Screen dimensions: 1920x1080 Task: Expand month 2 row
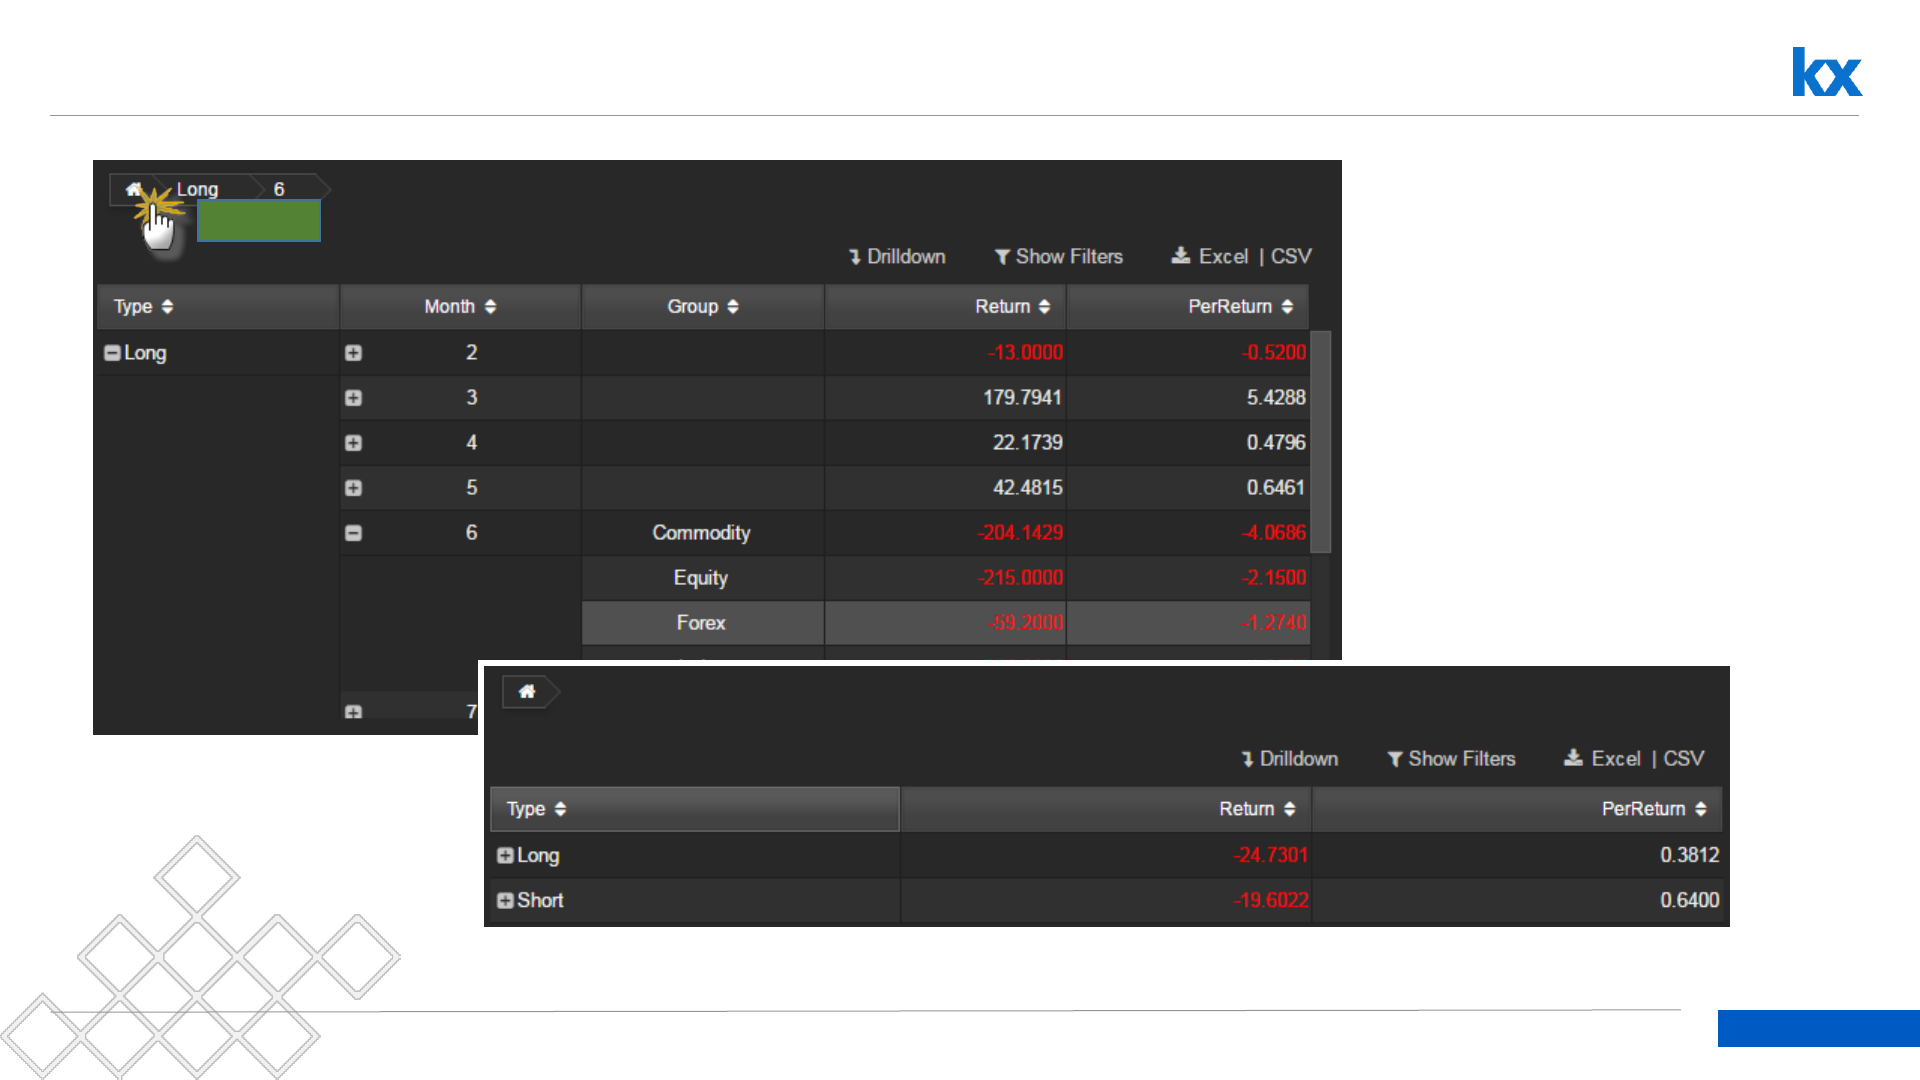pyautogui.click(x=353, y=353)
